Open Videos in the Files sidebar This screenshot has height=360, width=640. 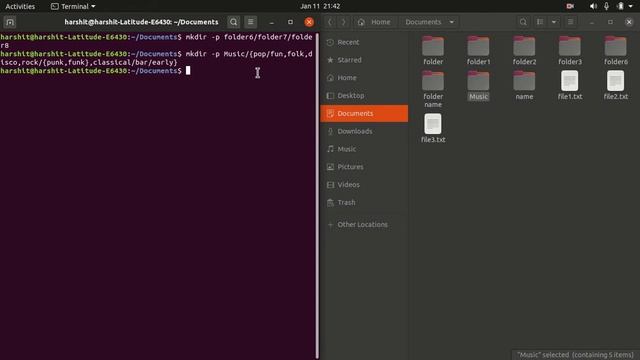point(364,184)
